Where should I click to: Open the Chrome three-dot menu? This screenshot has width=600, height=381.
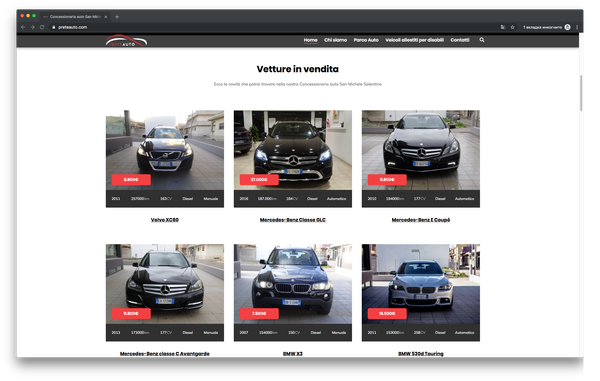pos(577,27)
